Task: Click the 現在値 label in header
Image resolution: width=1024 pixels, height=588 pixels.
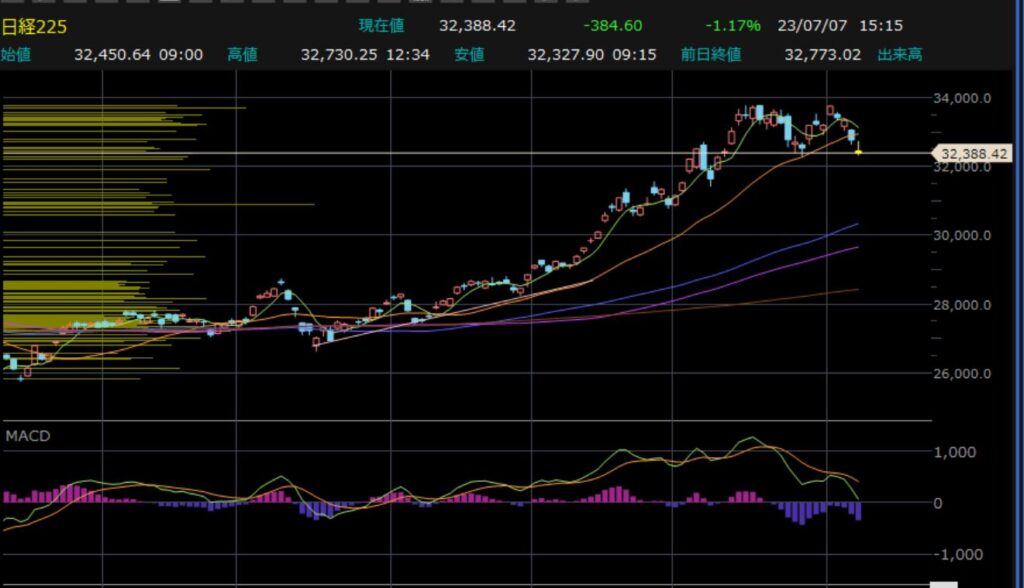Action: coord(381,26)
